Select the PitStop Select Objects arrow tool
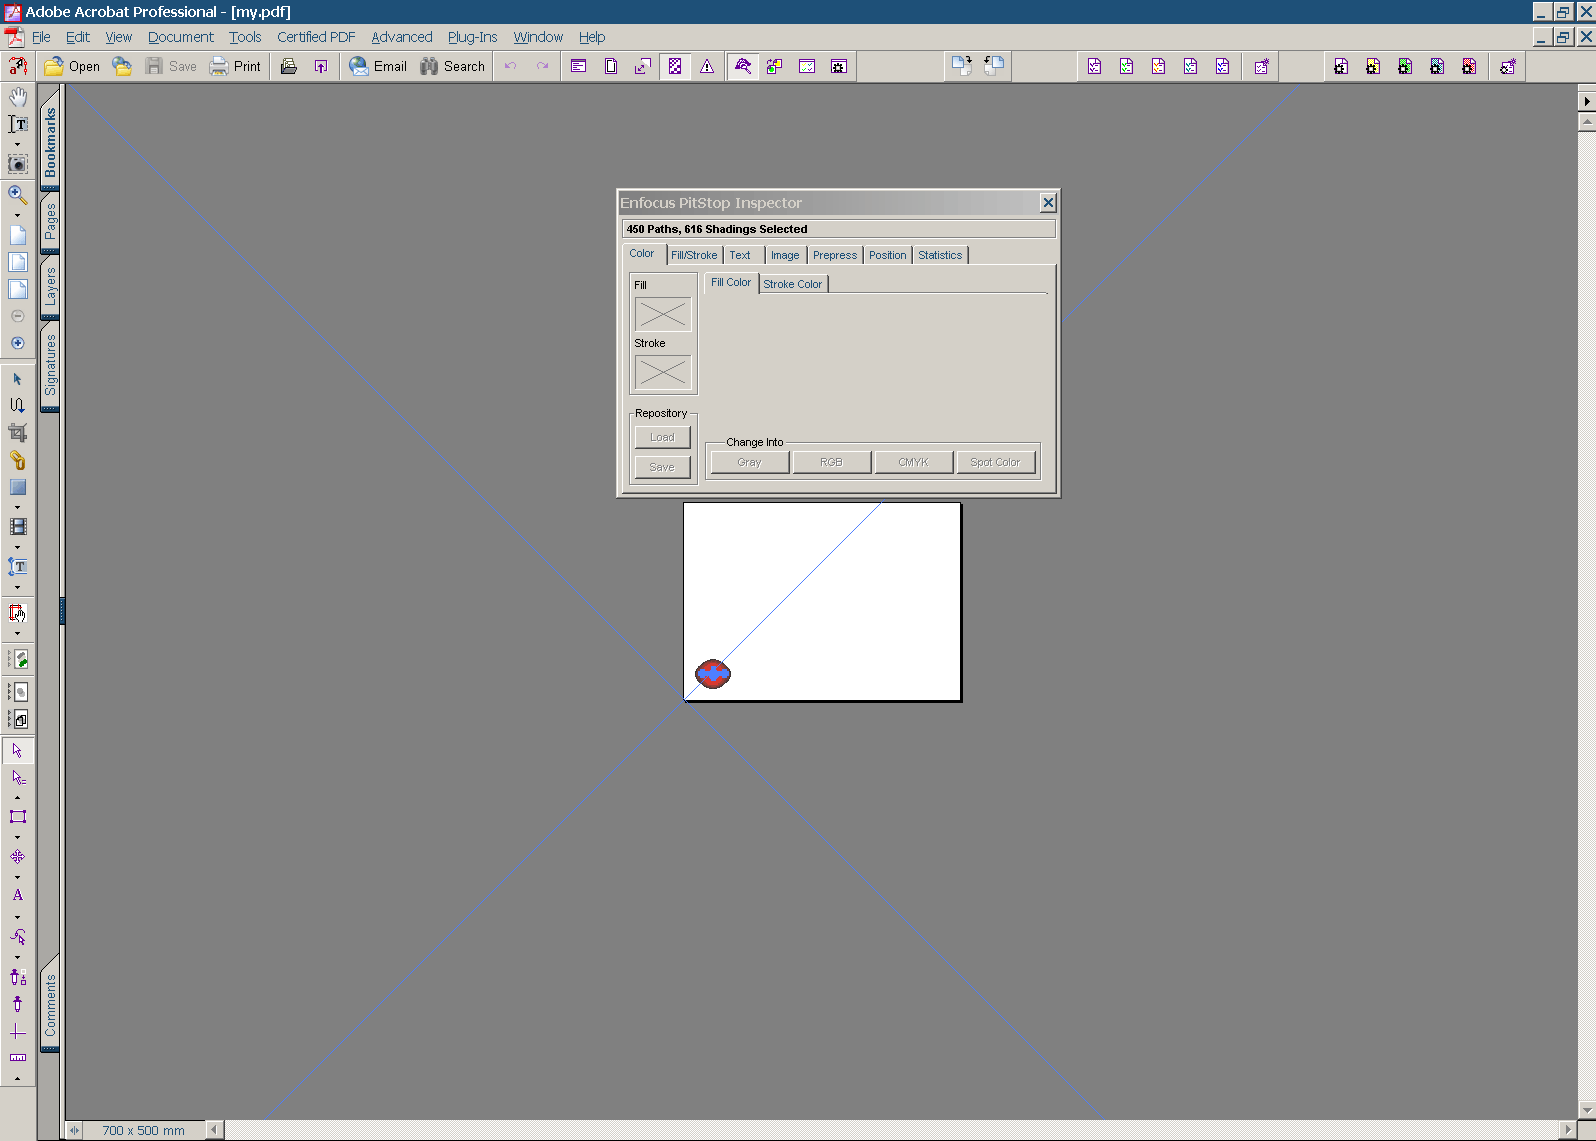 18,750
